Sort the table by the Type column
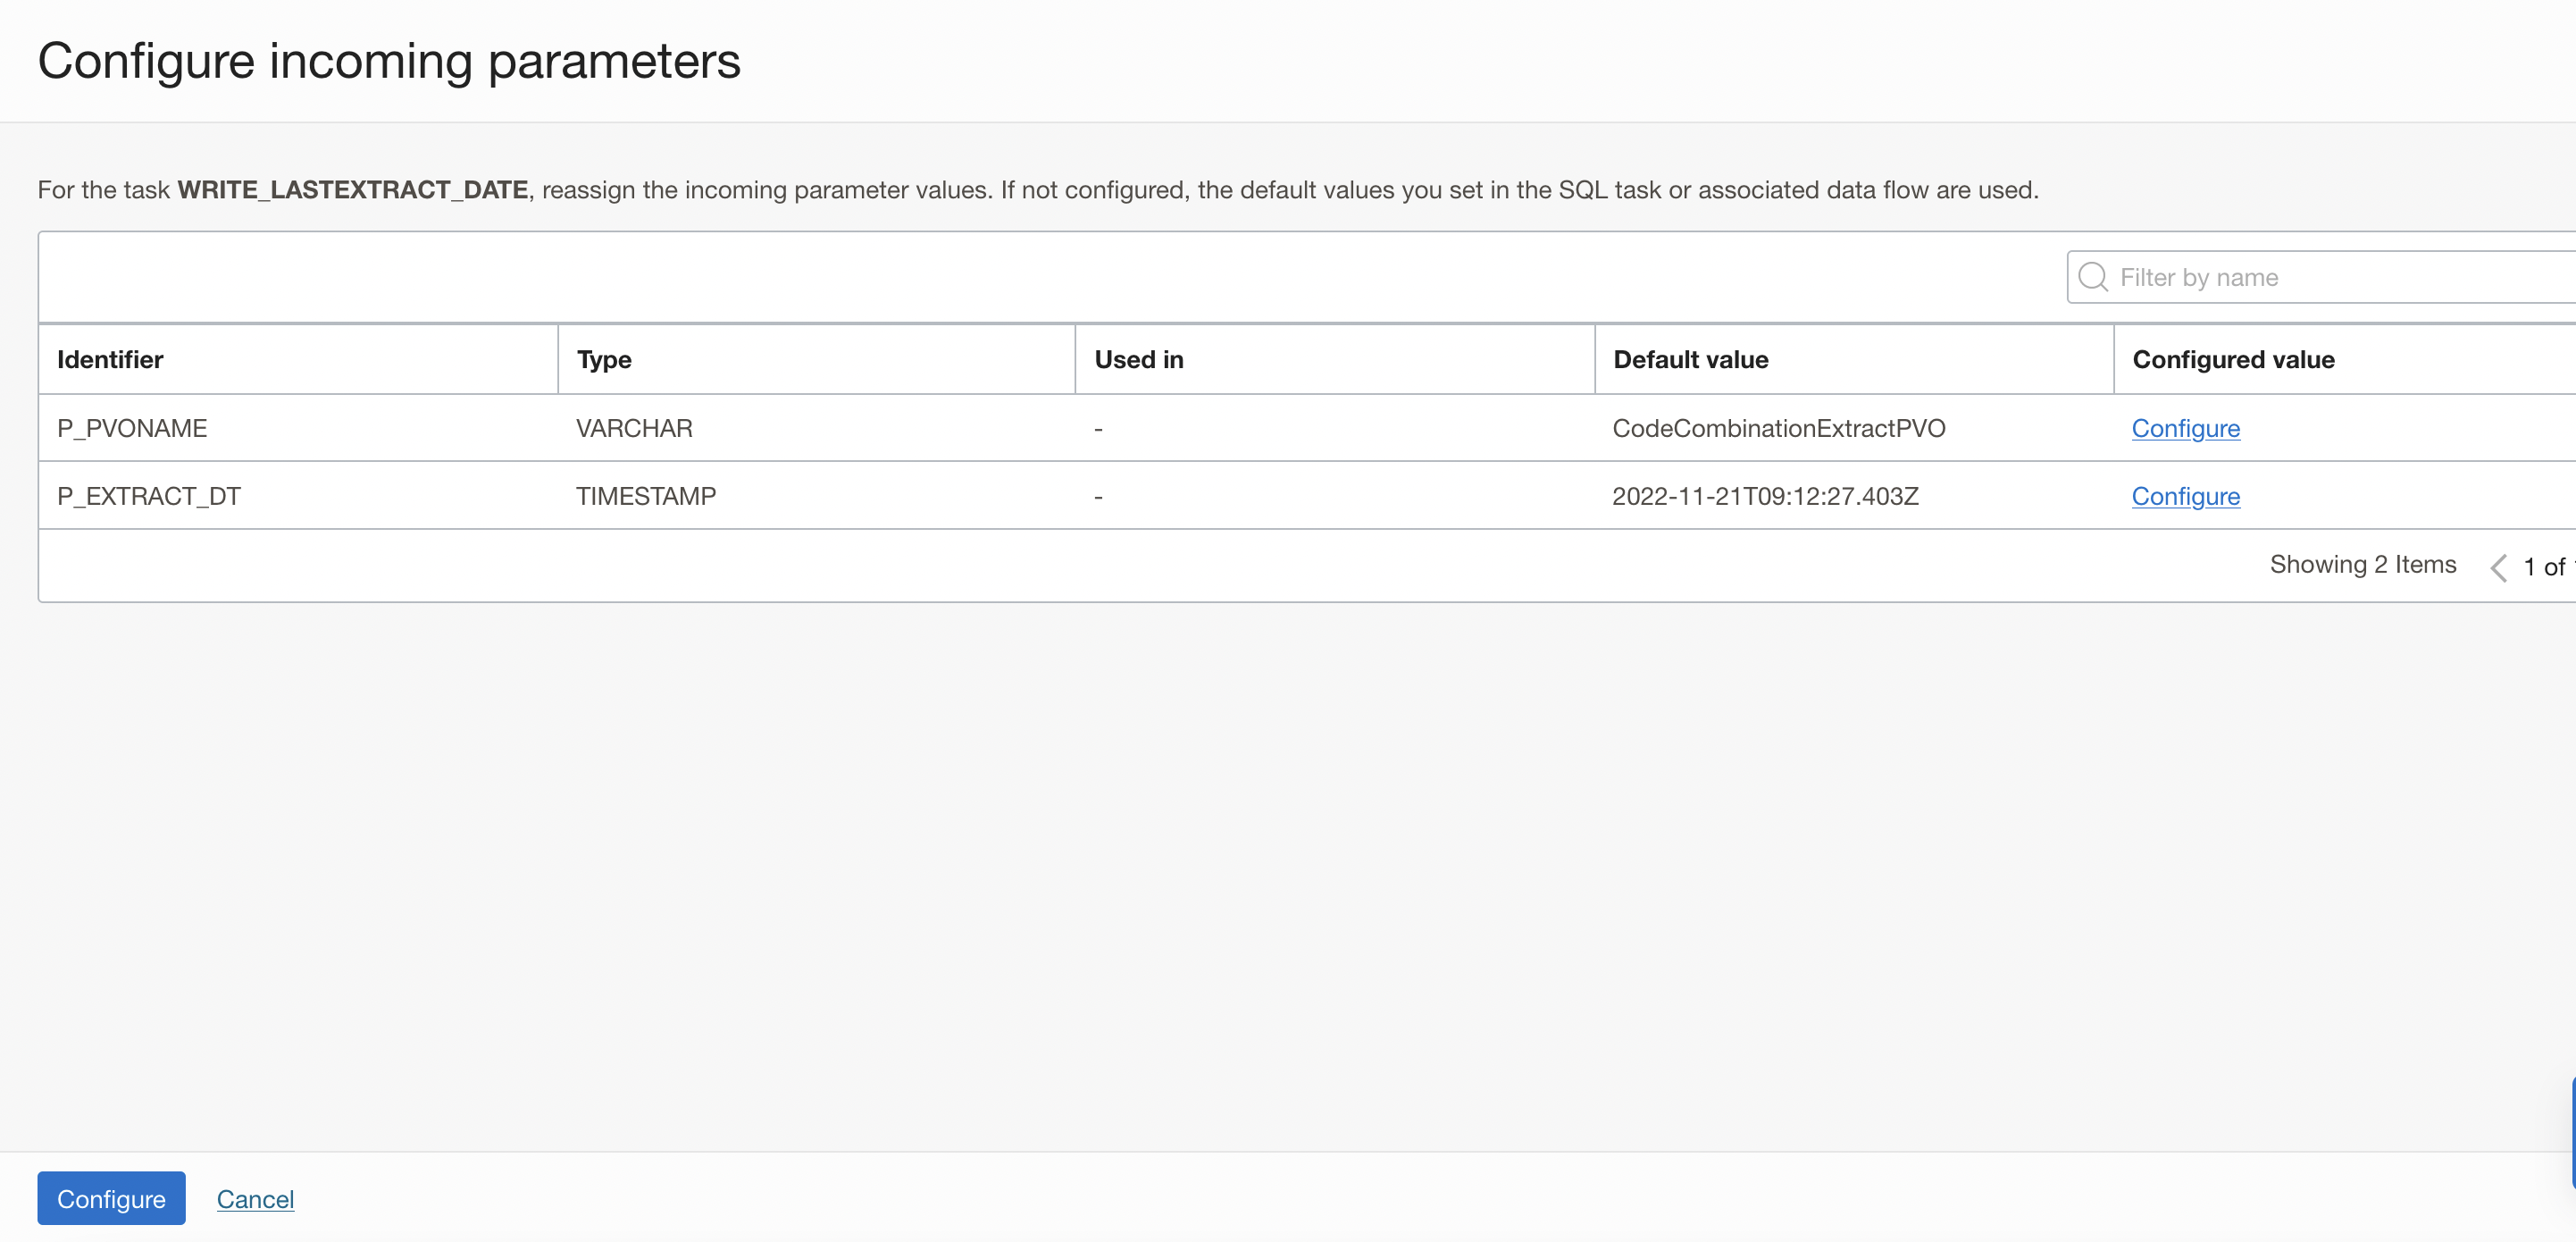The image size is (2576, 1242). [x=604, y=359]
